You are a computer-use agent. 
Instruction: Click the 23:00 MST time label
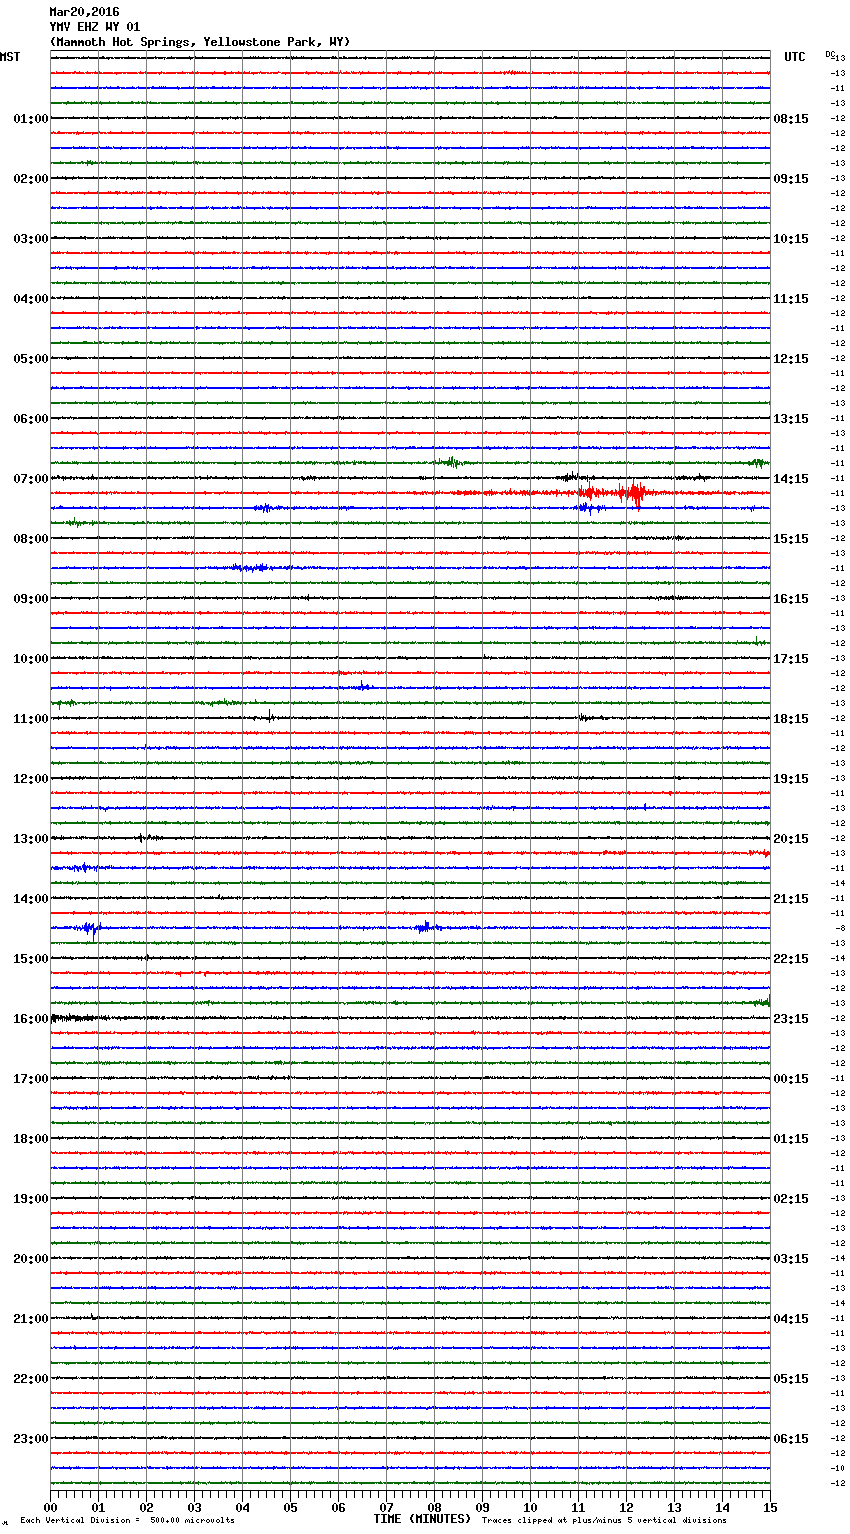point(31,1439)
